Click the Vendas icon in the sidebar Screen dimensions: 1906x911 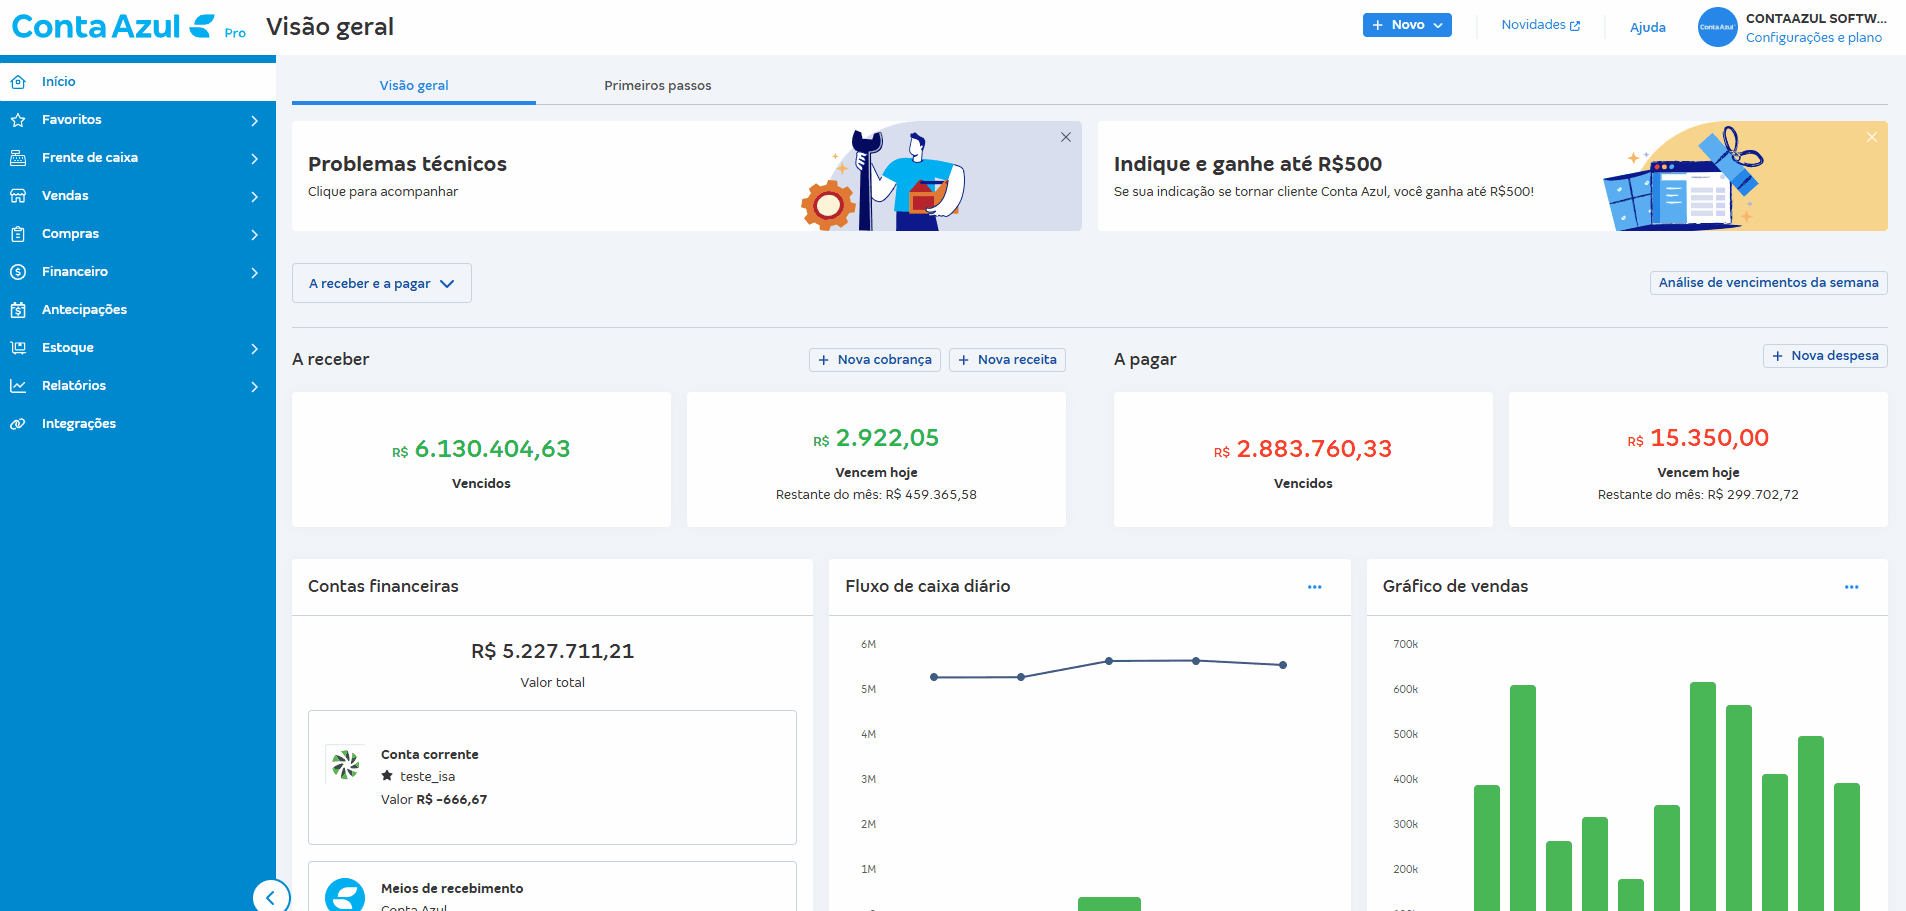pyautogui.click(x=18, y=195)
